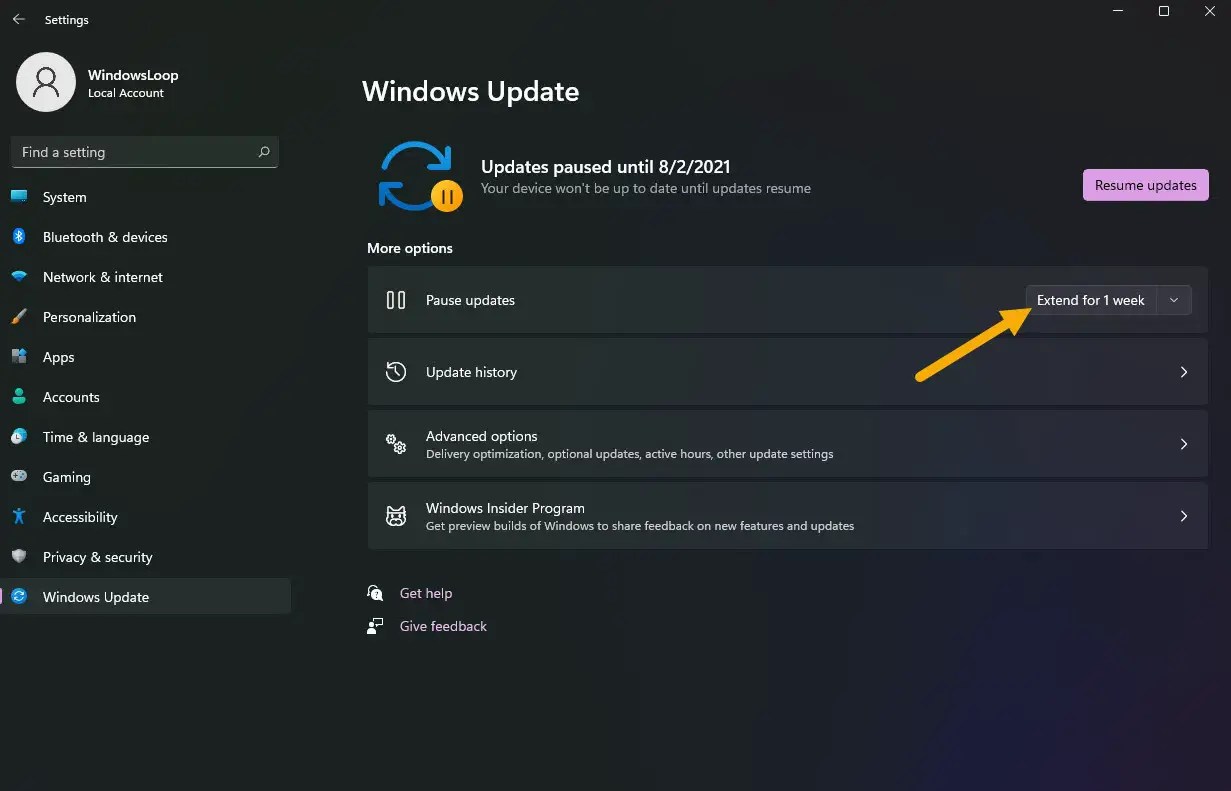
Task: Click the update sync status icon
Action: click(420, 177)
